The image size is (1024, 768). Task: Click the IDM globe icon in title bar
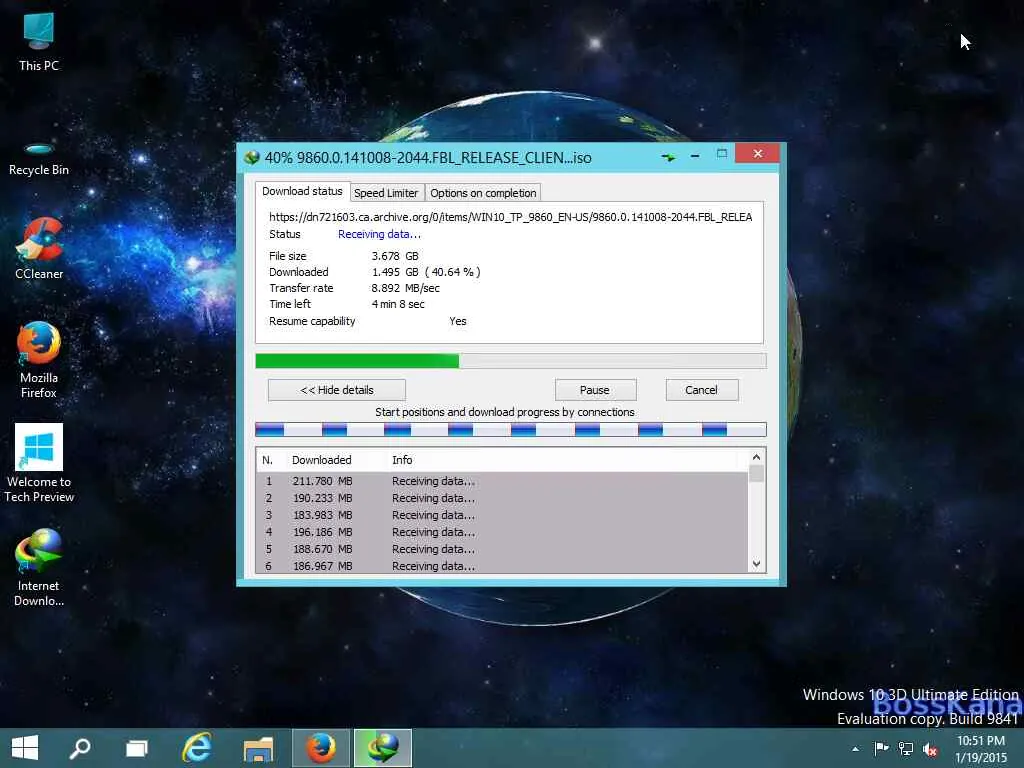pos(251,157)
